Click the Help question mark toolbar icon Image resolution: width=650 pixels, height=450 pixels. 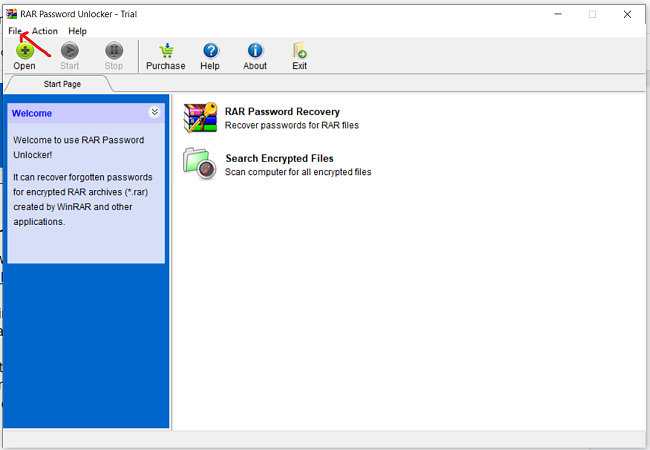(211, 51)
